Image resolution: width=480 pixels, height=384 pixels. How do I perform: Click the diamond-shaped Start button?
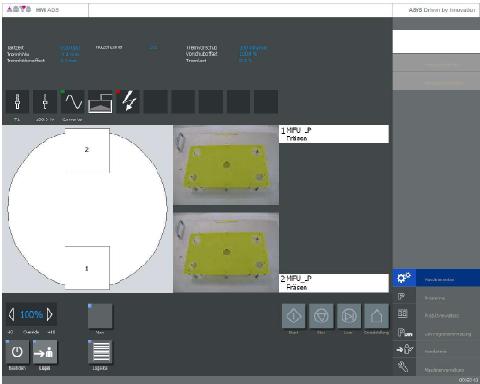[293, 316]
